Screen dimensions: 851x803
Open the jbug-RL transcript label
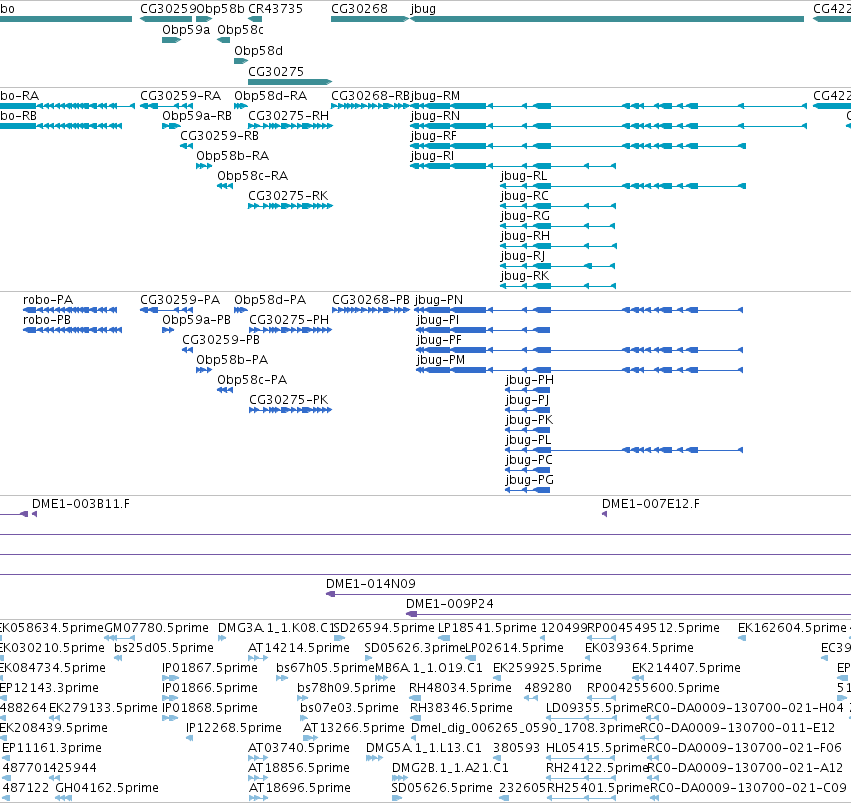tap(524, 176)
